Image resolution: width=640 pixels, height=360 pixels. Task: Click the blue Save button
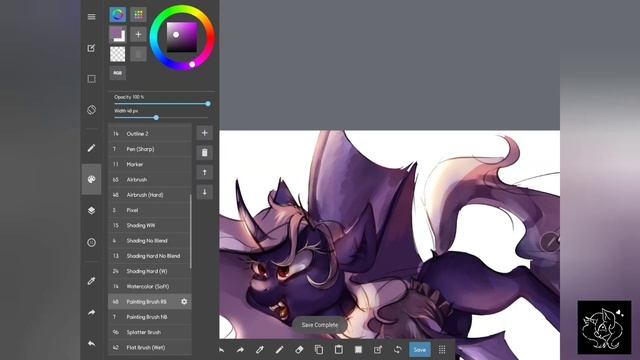click(x=420, y=350)
